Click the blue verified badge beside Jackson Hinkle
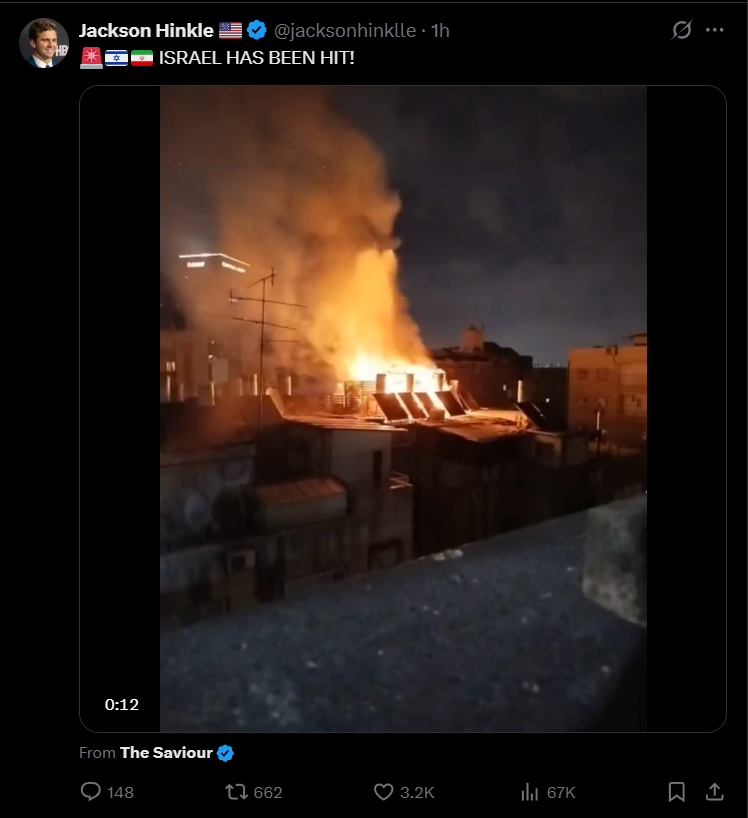Screen dimensions: 748x818 click(257, 30)
